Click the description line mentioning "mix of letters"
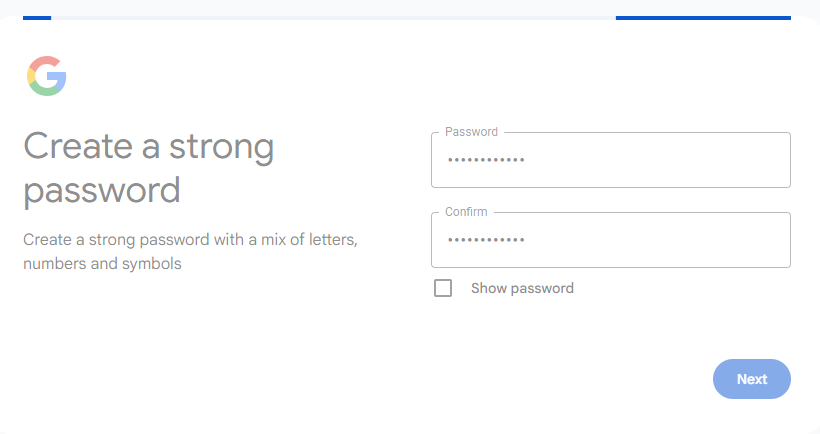This screenshot has width=820, height=434. pyautogui.click(x=190, y=241)
